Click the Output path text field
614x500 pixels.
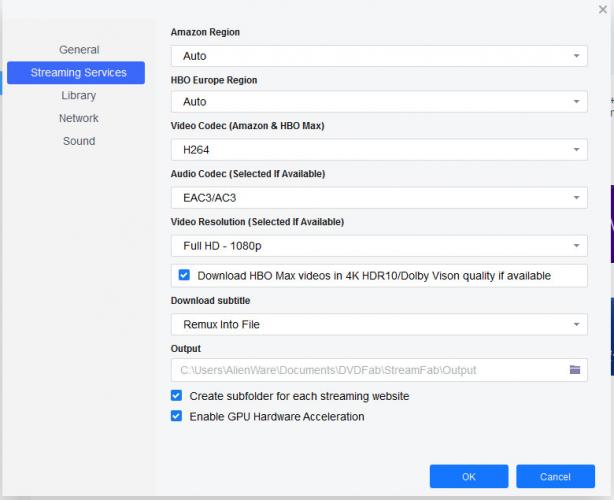pyautogui.click(x=365, y=370)
